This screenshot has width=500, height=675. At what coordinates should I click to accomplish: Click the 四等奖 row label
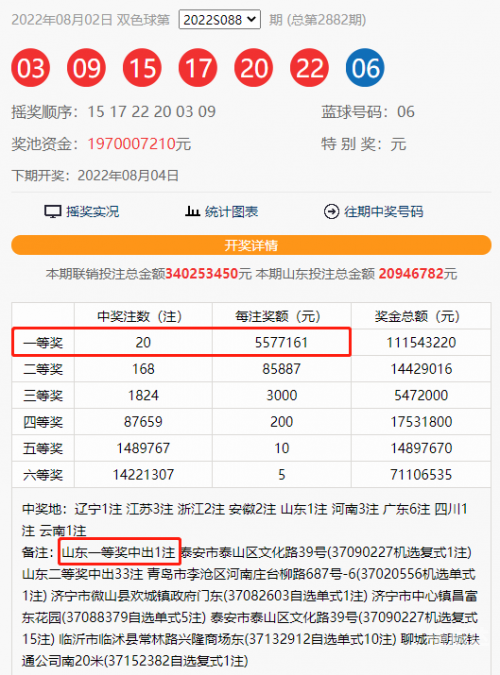tap(43, 422)
